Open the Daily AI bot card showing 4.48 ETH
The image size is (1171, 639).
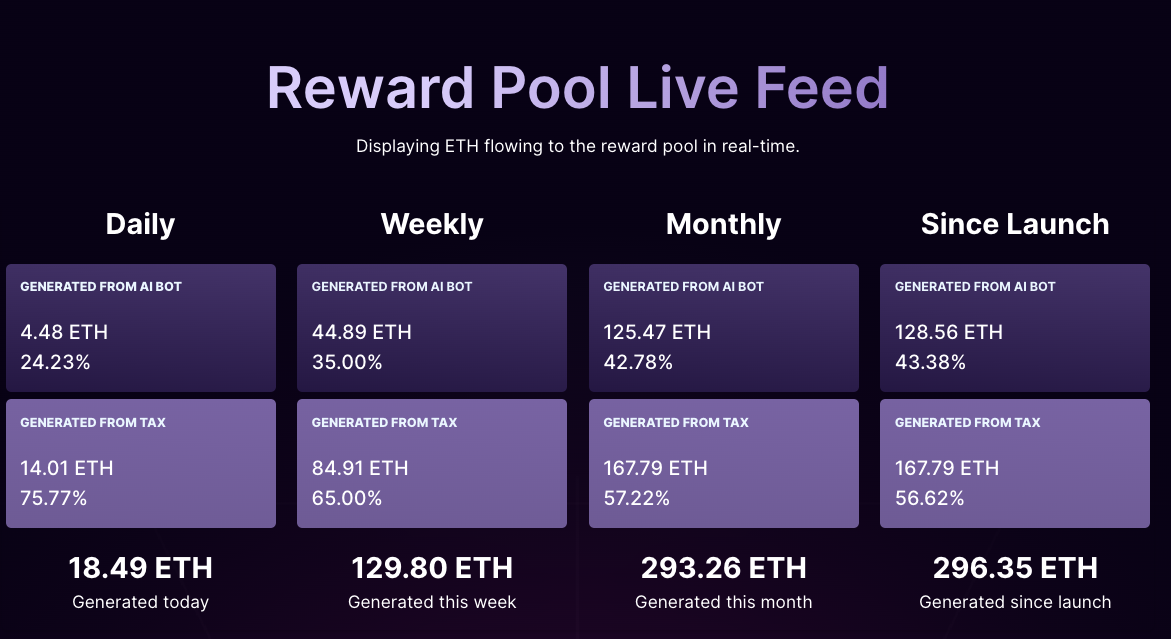point(140,328)
